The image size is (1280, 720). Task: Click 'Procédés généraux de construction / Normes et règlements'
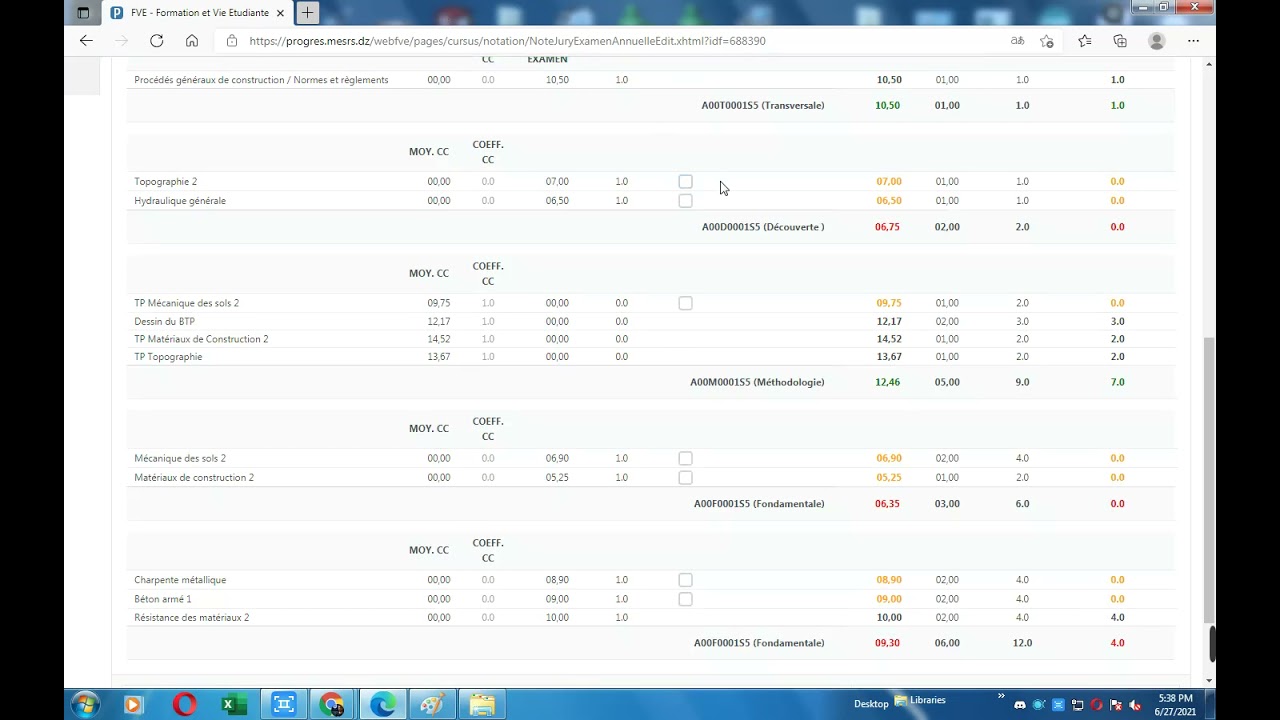(261, 80)
